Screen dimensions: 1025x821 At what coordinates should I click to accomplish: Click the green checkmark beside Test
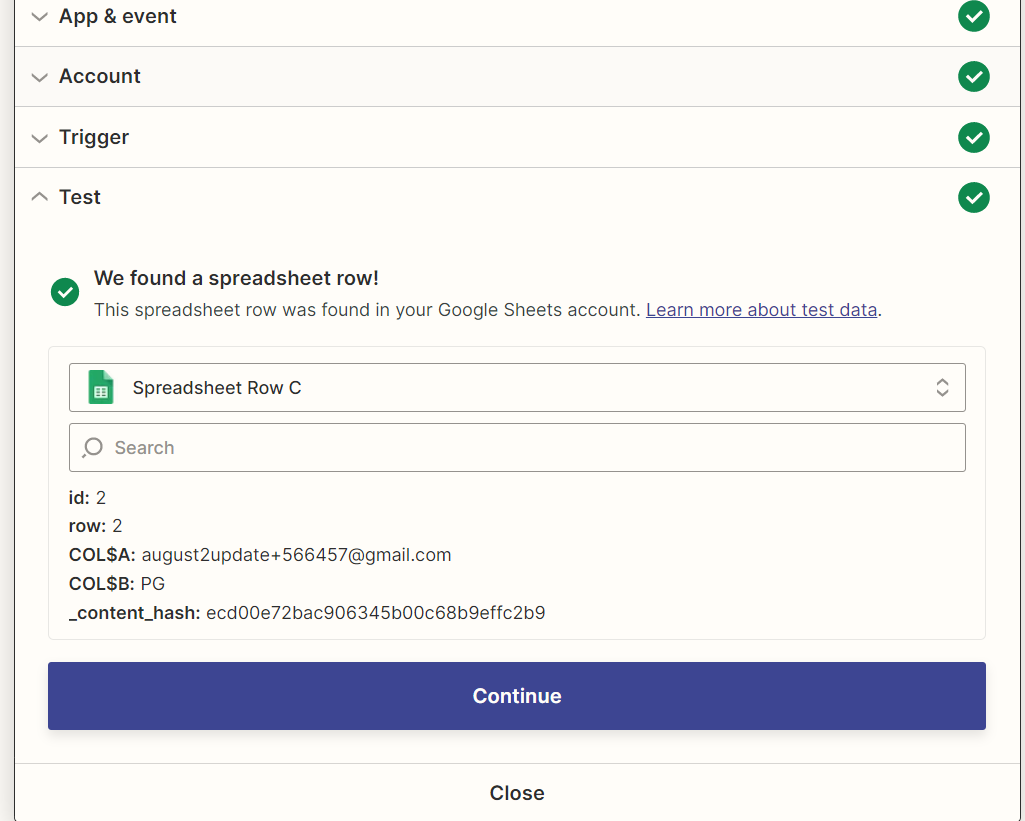pos(973,197)
